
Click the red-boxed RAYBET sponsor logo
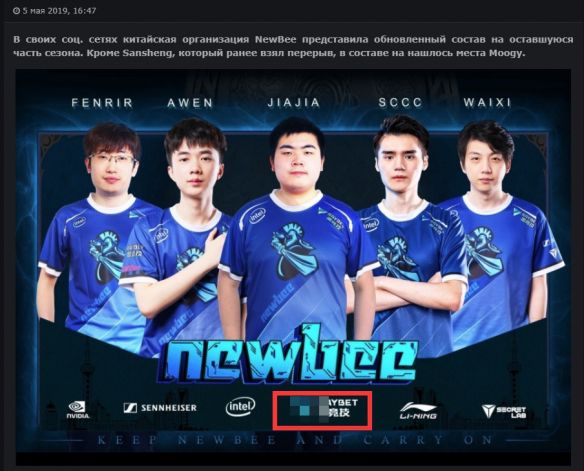[323, 410]
